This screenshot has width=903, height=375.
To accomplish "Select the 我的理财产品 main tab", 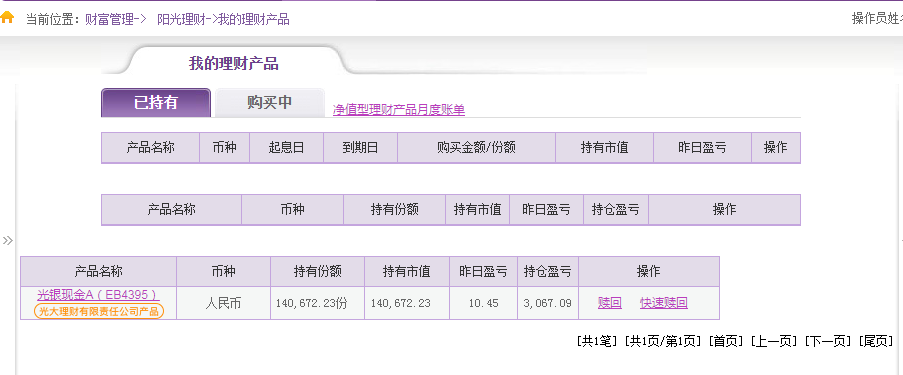I will click(x=234, y=63).
